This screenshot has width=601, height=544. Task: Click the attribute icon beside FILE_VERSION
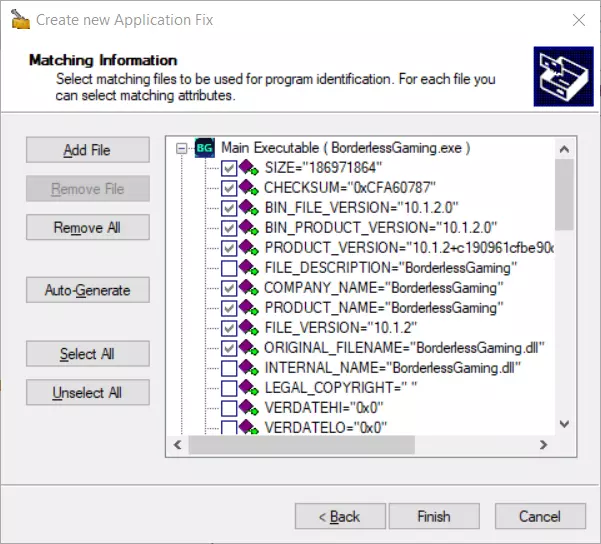tap(248, 328)
